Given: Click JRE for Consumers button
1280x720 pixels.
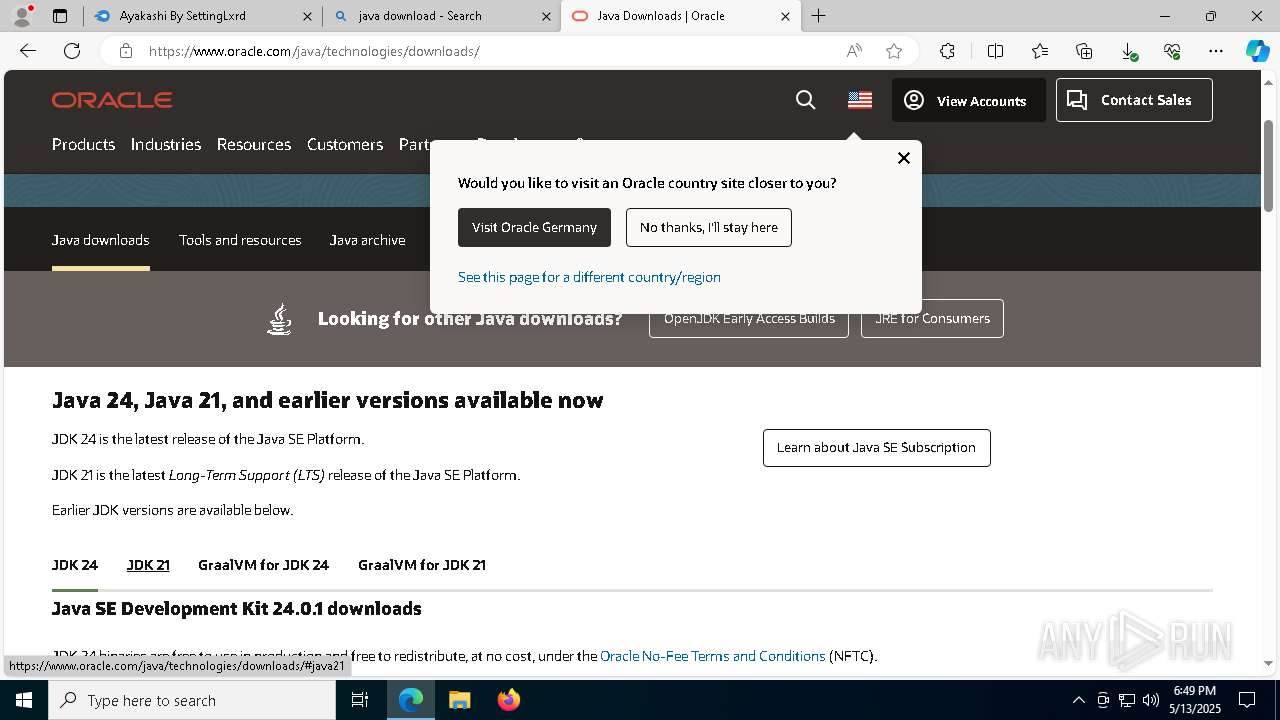Looking at the screenshot, I should (x=932, y=318).
